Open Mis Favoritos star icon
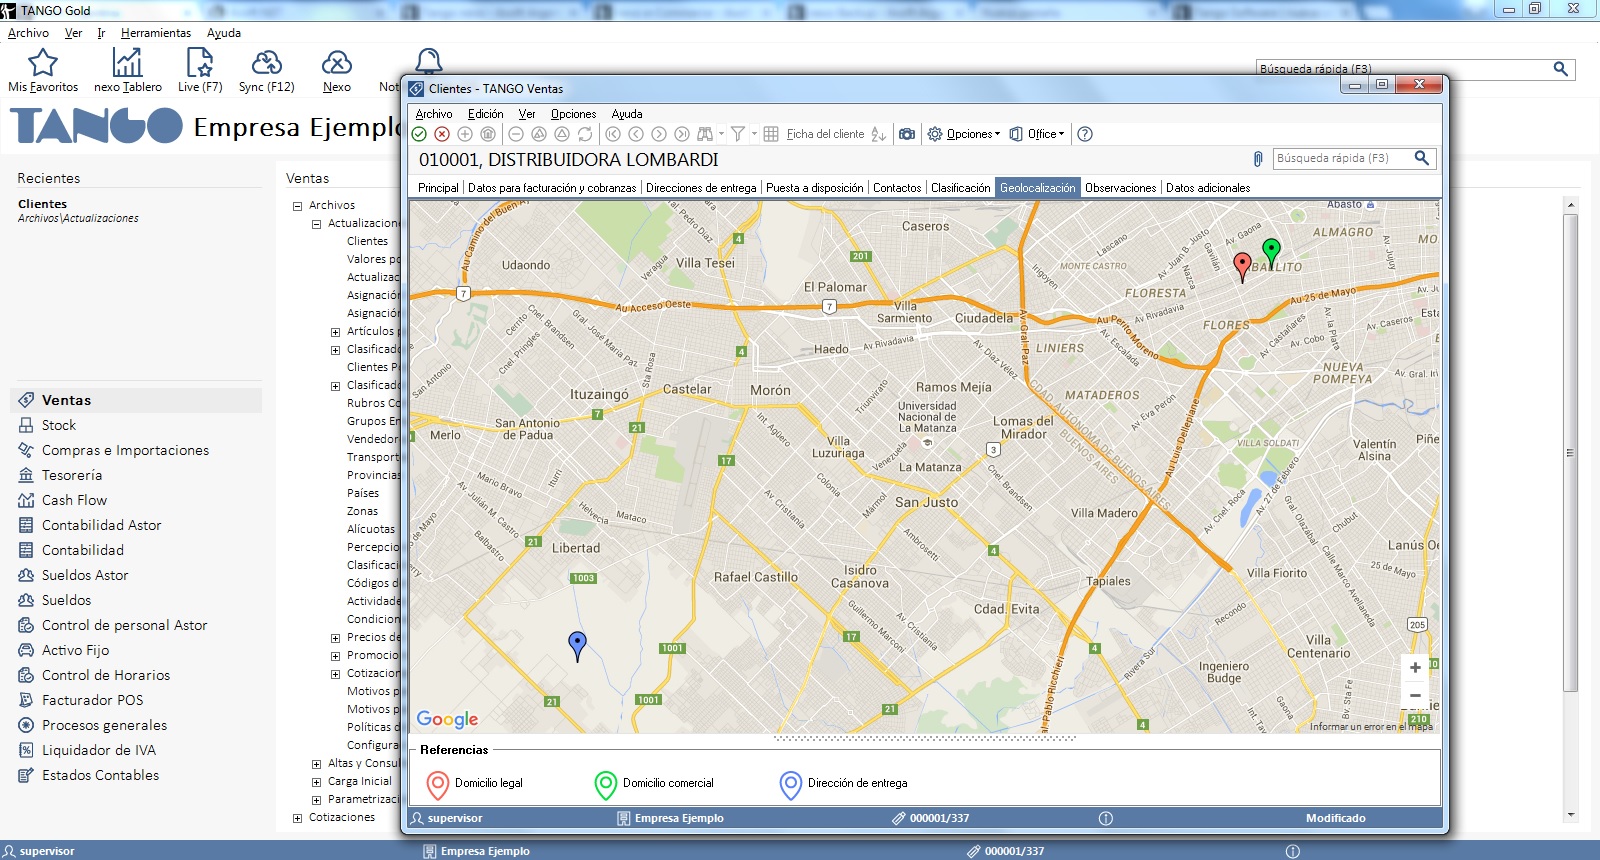 tap(43, 70)
